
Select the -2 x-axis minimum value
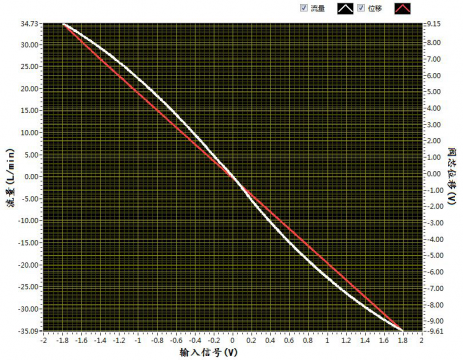44,340
